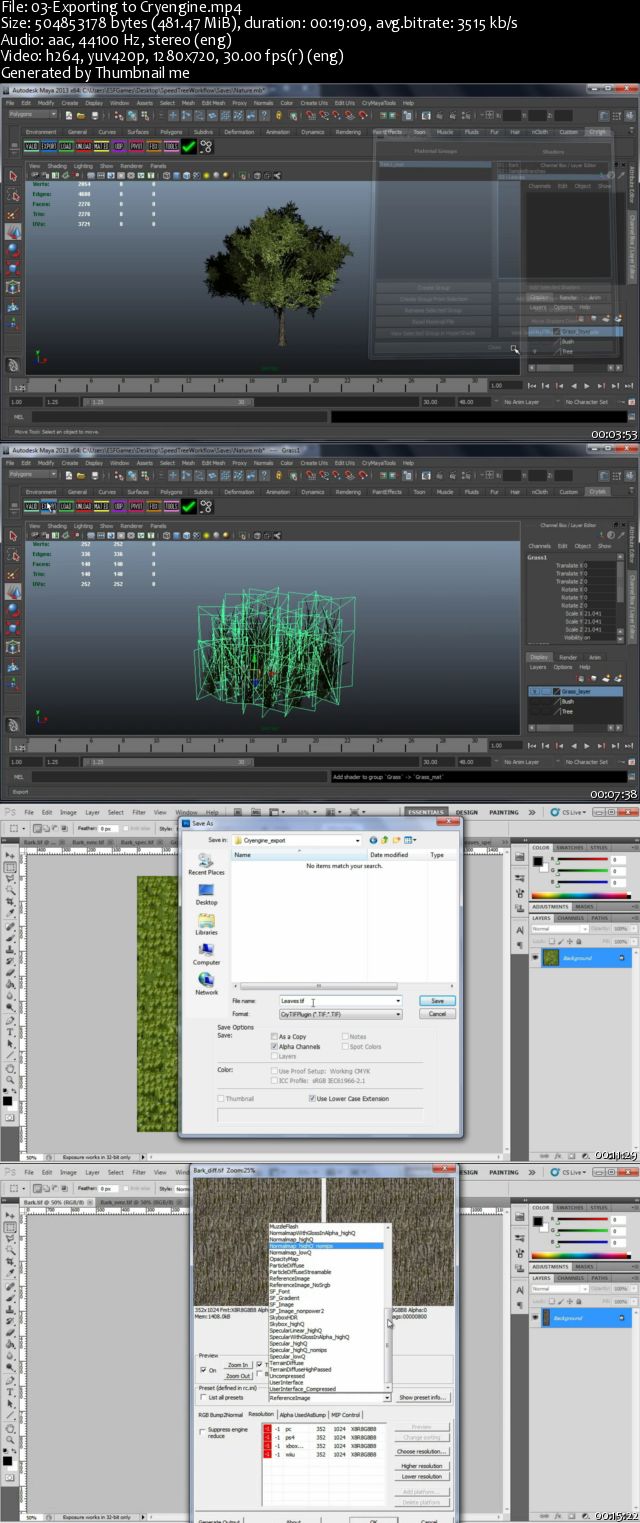This screenshot has width=640, height=1523.
Task: Open CryMayaTools menu in tree frame
Action: point(379,102)
